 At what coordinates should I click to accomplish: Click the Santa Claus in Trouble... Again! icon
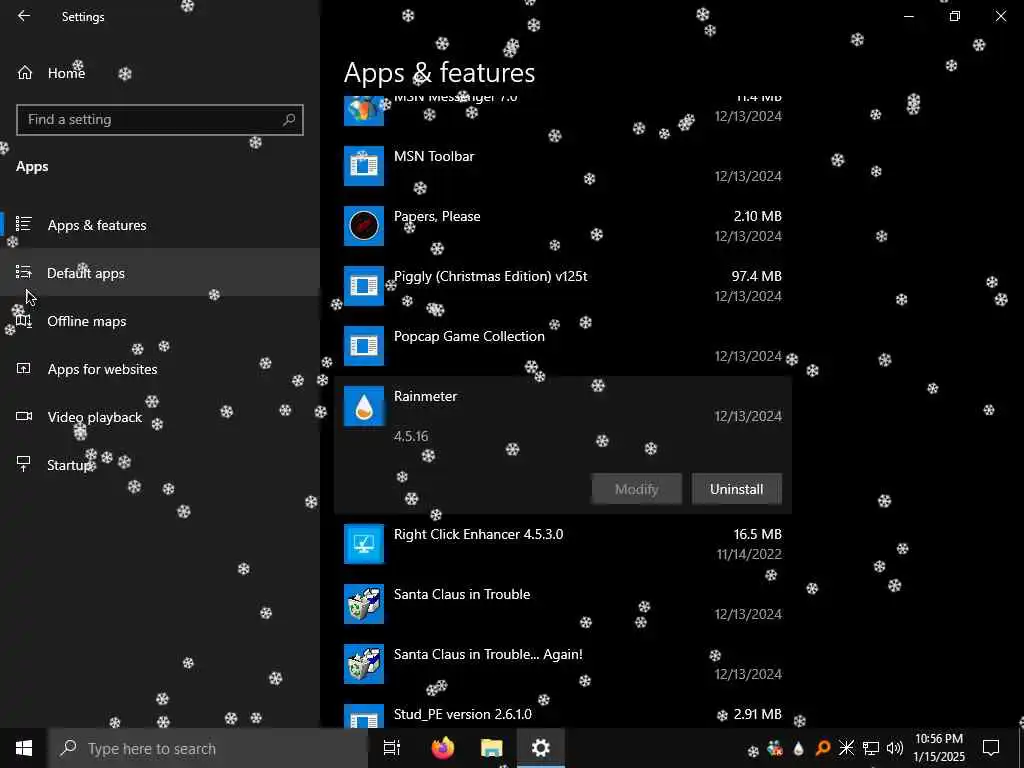(364, 664)
